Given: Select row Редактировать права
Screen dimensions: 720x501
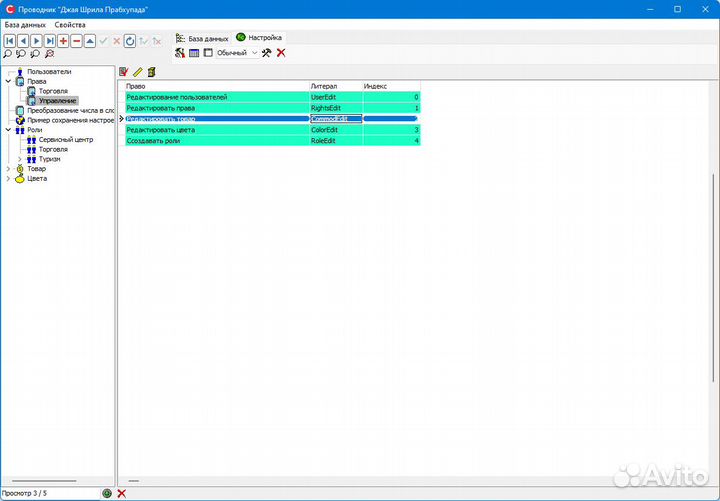Looking at the screenshot, I should [x=273, y=108].
